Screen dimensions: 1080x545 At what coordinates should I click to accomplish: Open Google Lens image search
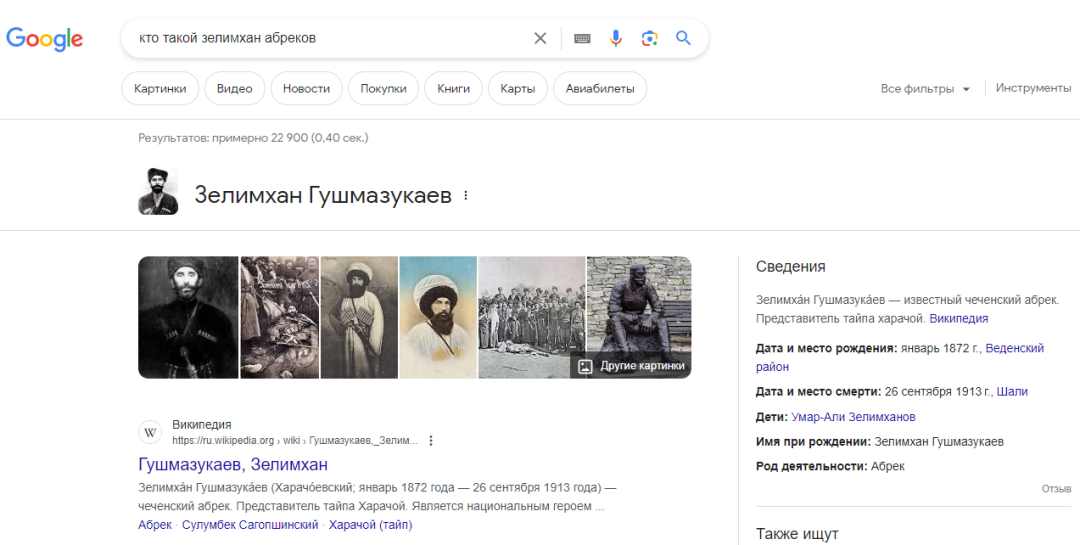point(650,38)
